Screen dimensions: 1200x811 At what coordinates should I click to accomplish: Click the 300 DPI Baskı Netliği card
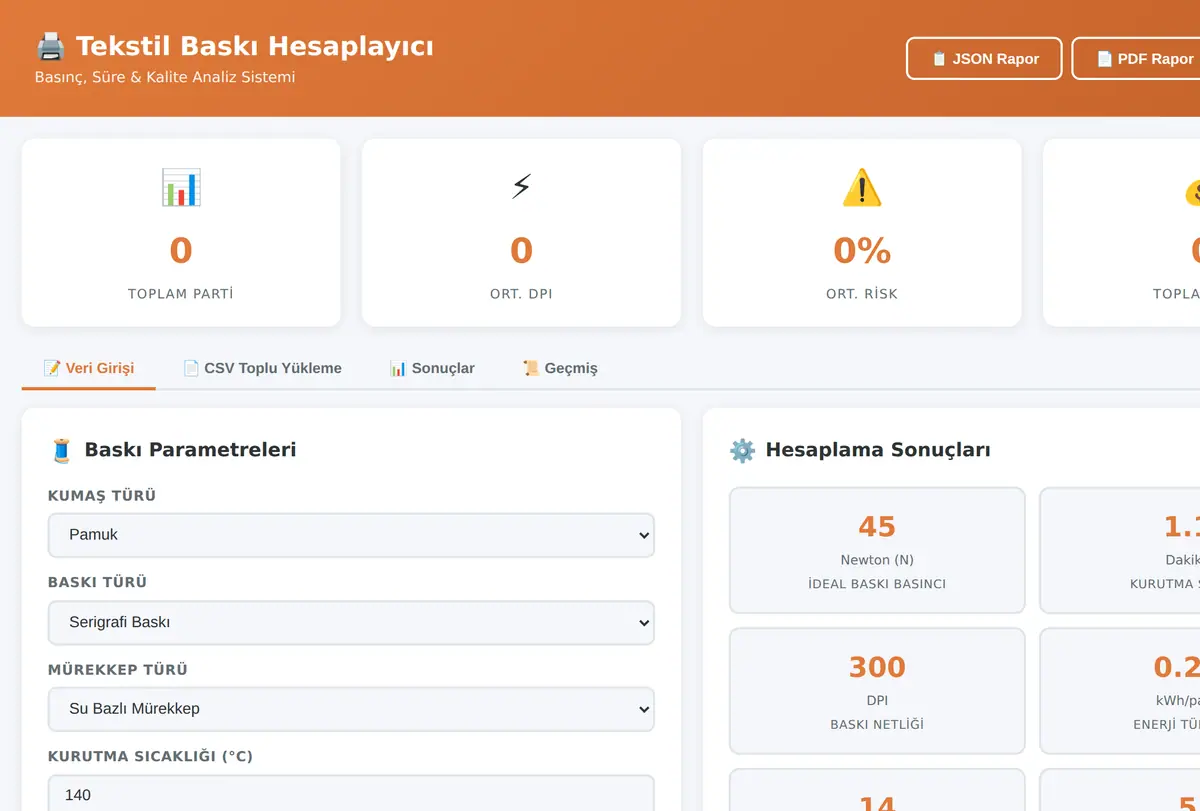pyautogui.click(x=877, y=691)
